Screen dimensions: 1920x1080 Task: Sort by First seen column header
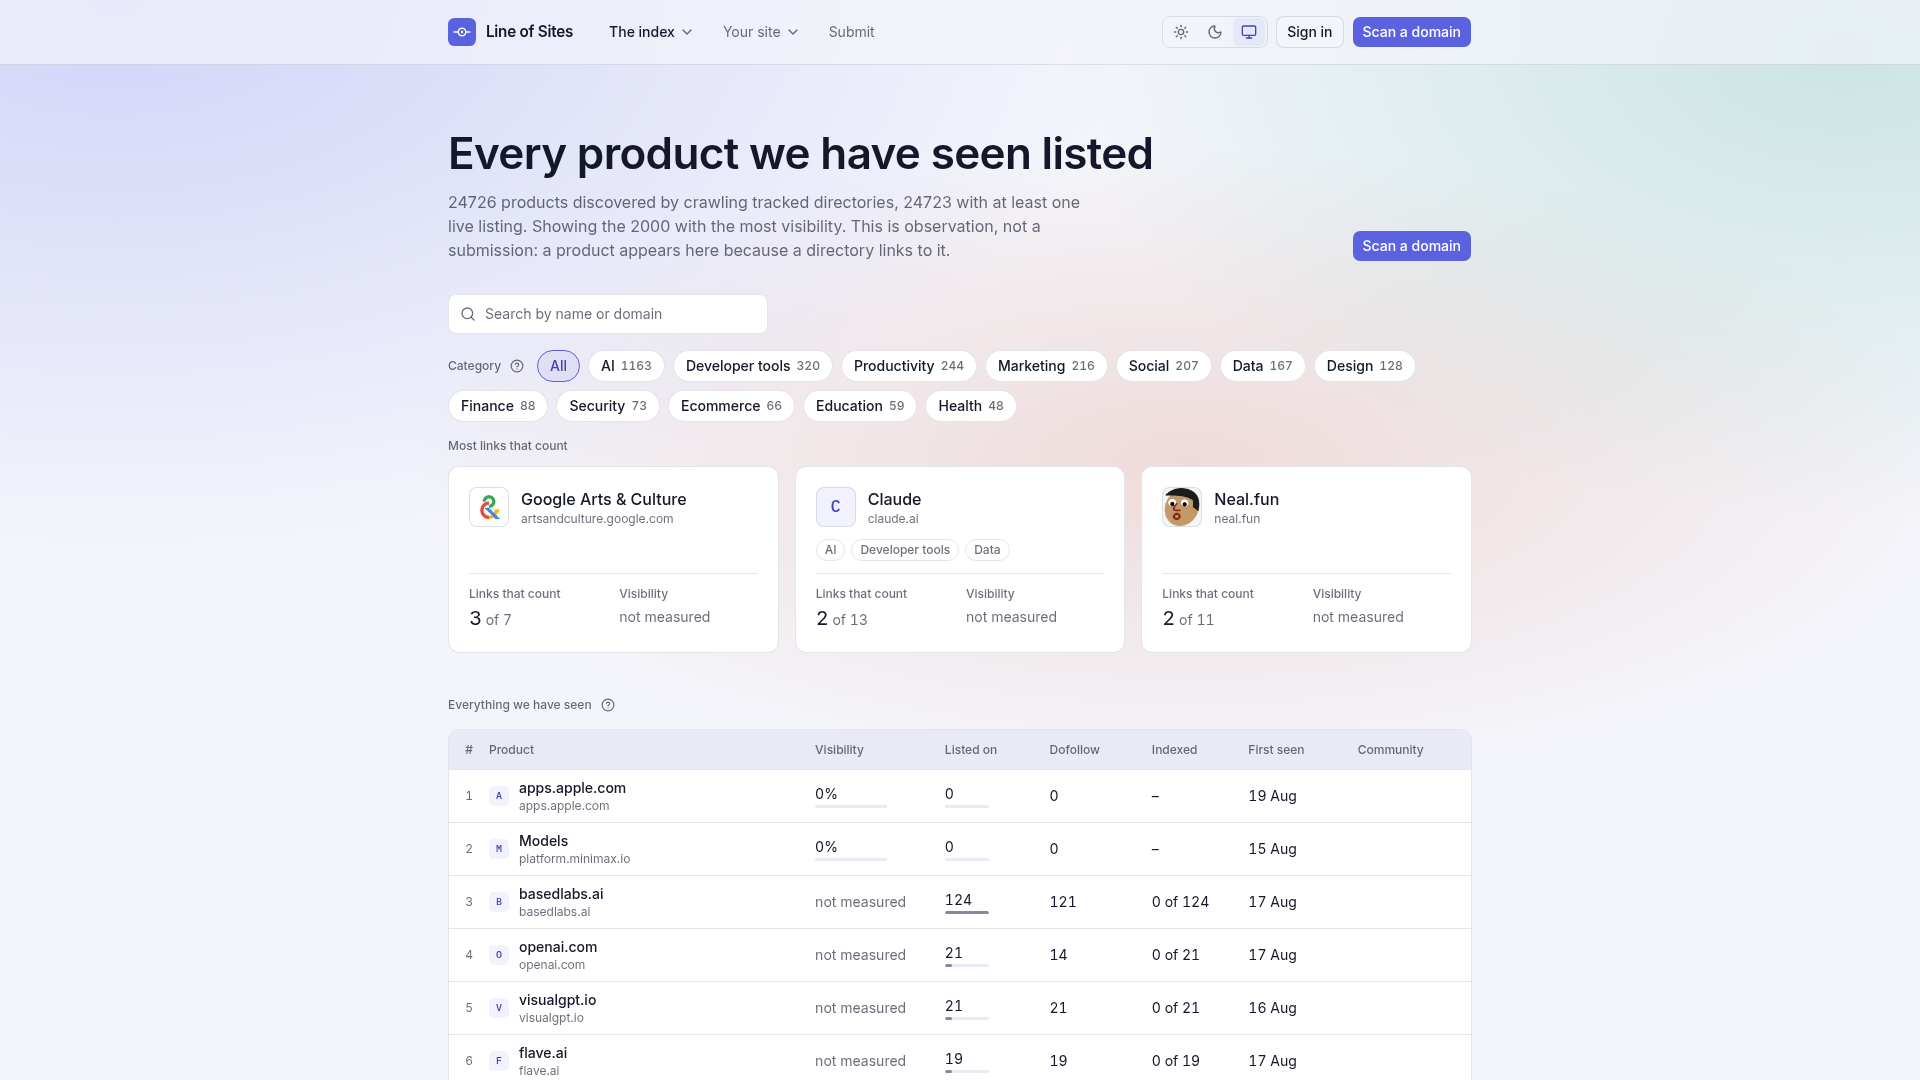coord(1276,750)
